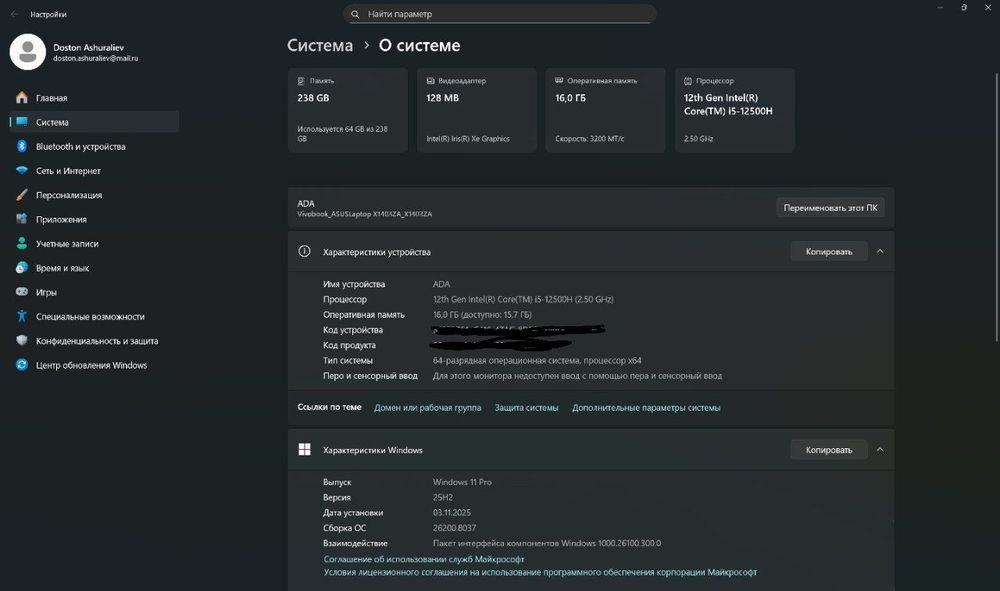The height and width of the screenshot is (591, 1000).
Task: Open Условия лицензионного соглашения link
Action: pos(540,572)
